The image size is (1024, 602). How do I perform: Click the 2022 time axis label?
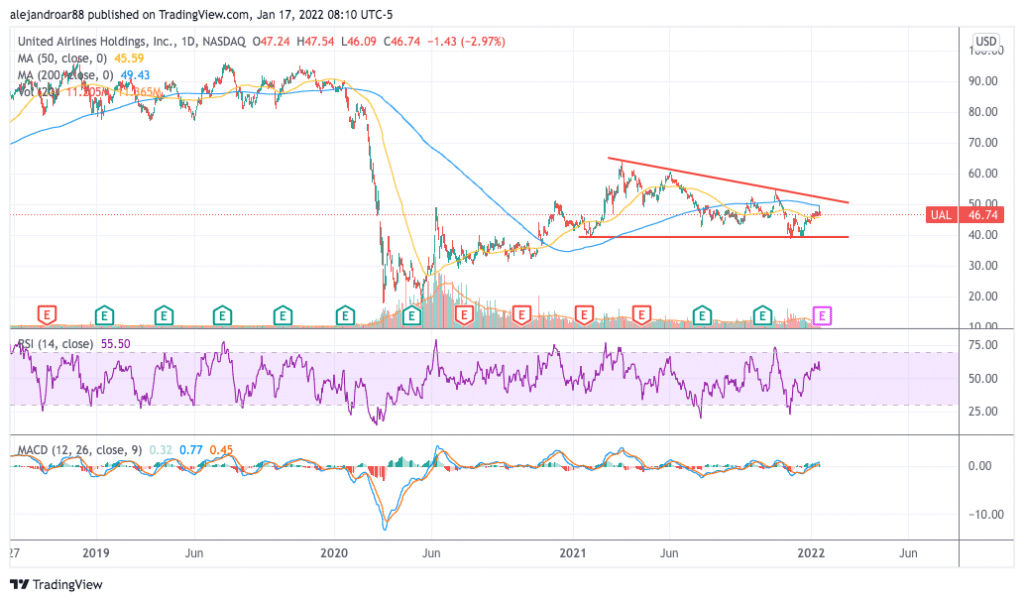pyautogui.click(x=811, y=553)
